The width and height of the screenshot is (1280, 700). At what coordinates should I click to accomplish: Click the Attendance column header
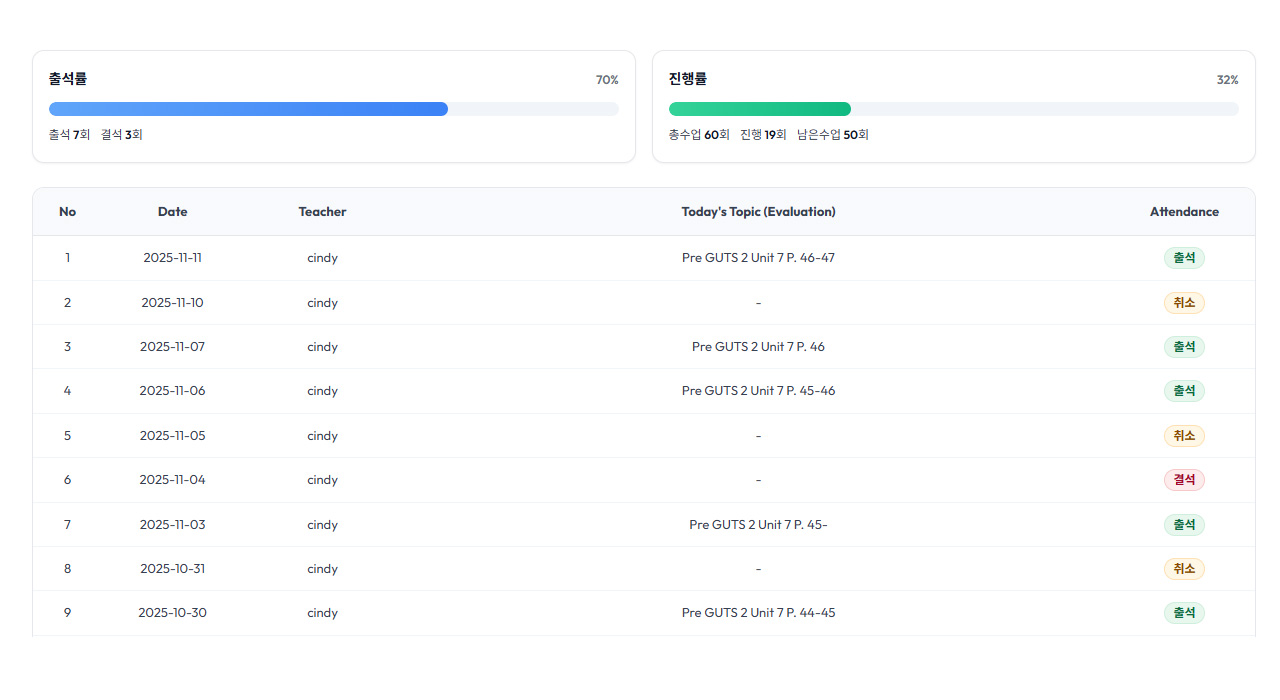1184,212
